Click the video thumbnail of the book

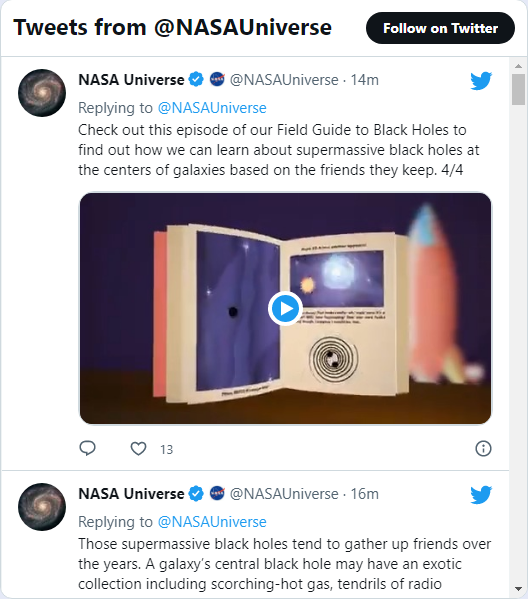[x=285, y=308]
